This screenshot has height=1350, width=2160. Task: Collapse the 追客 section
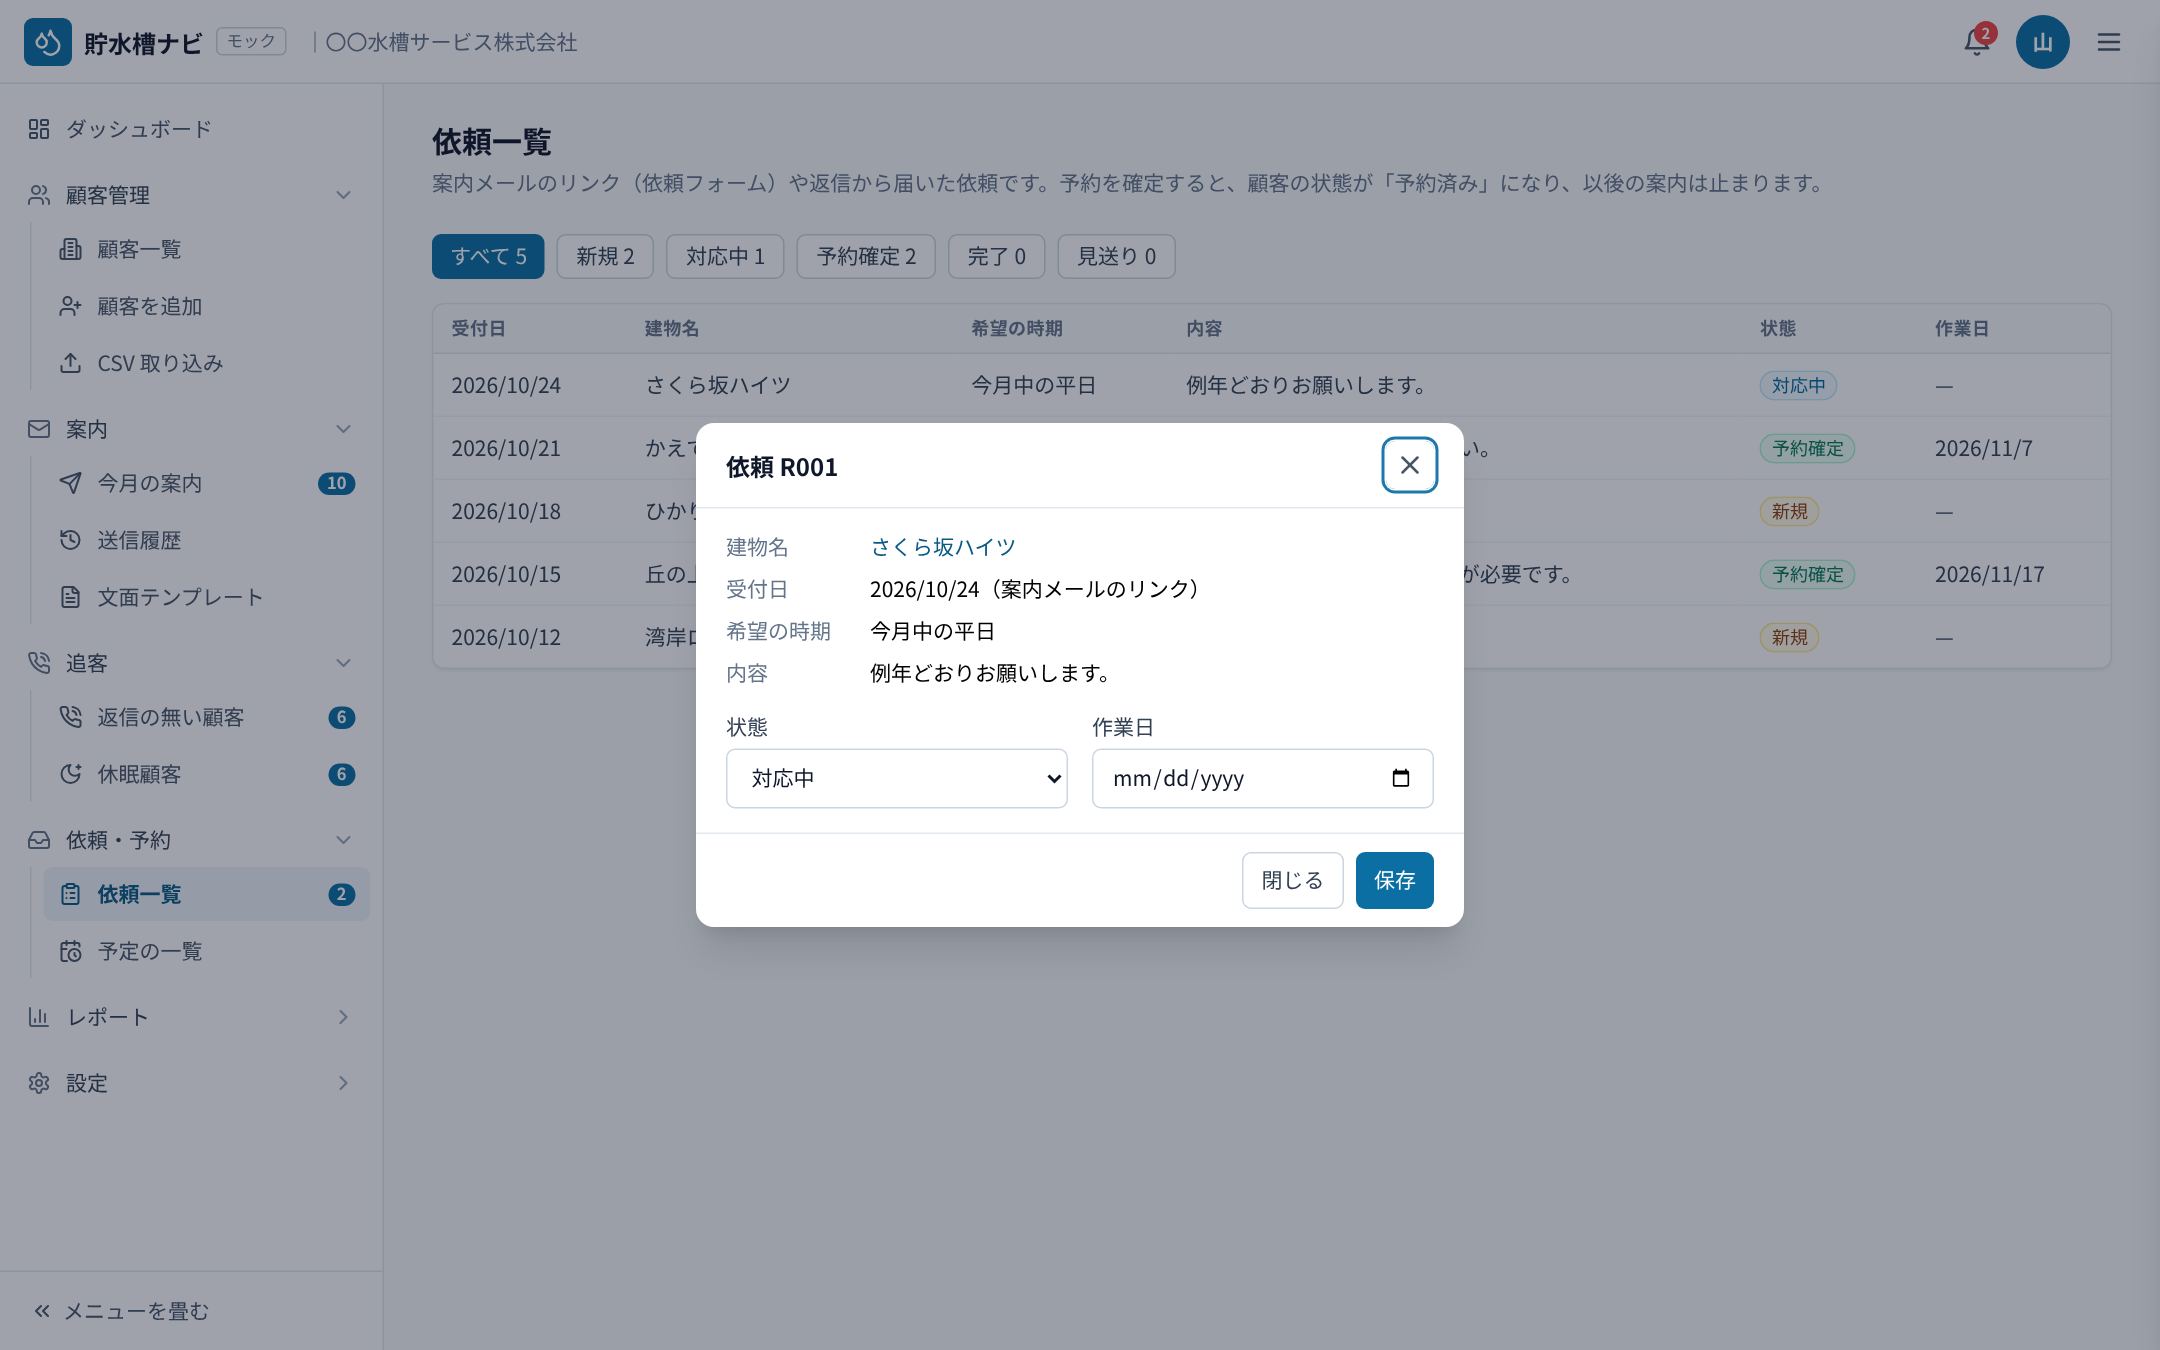191,663
